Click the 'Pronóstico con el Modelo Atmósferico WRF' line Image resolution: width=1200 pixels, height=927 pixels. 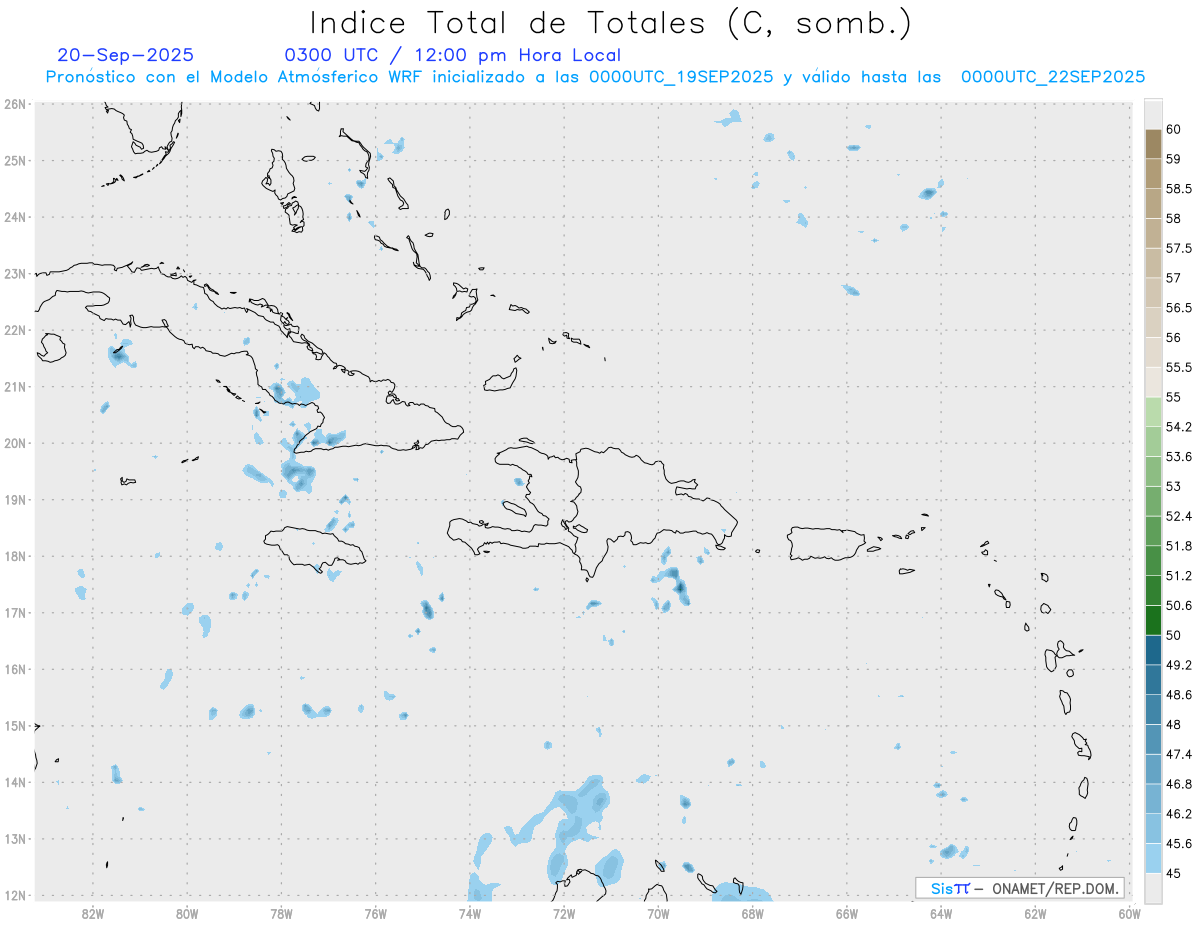tap(596, 77)
